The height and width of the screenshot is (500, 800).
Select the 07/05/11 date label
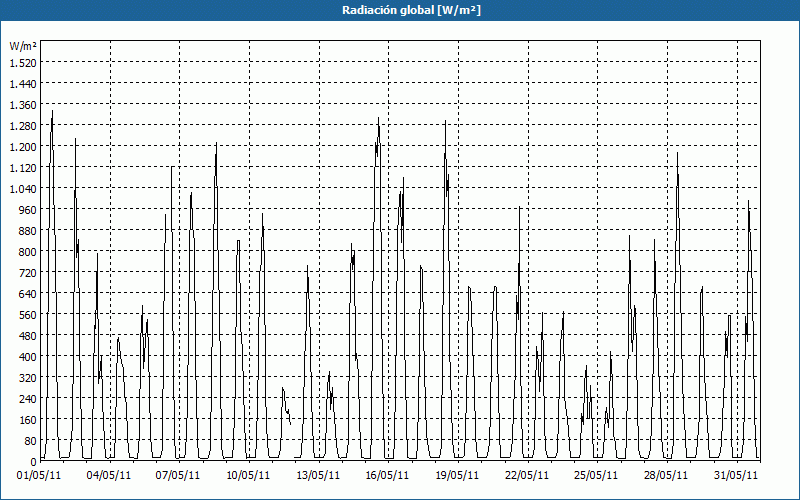[178, 476]
